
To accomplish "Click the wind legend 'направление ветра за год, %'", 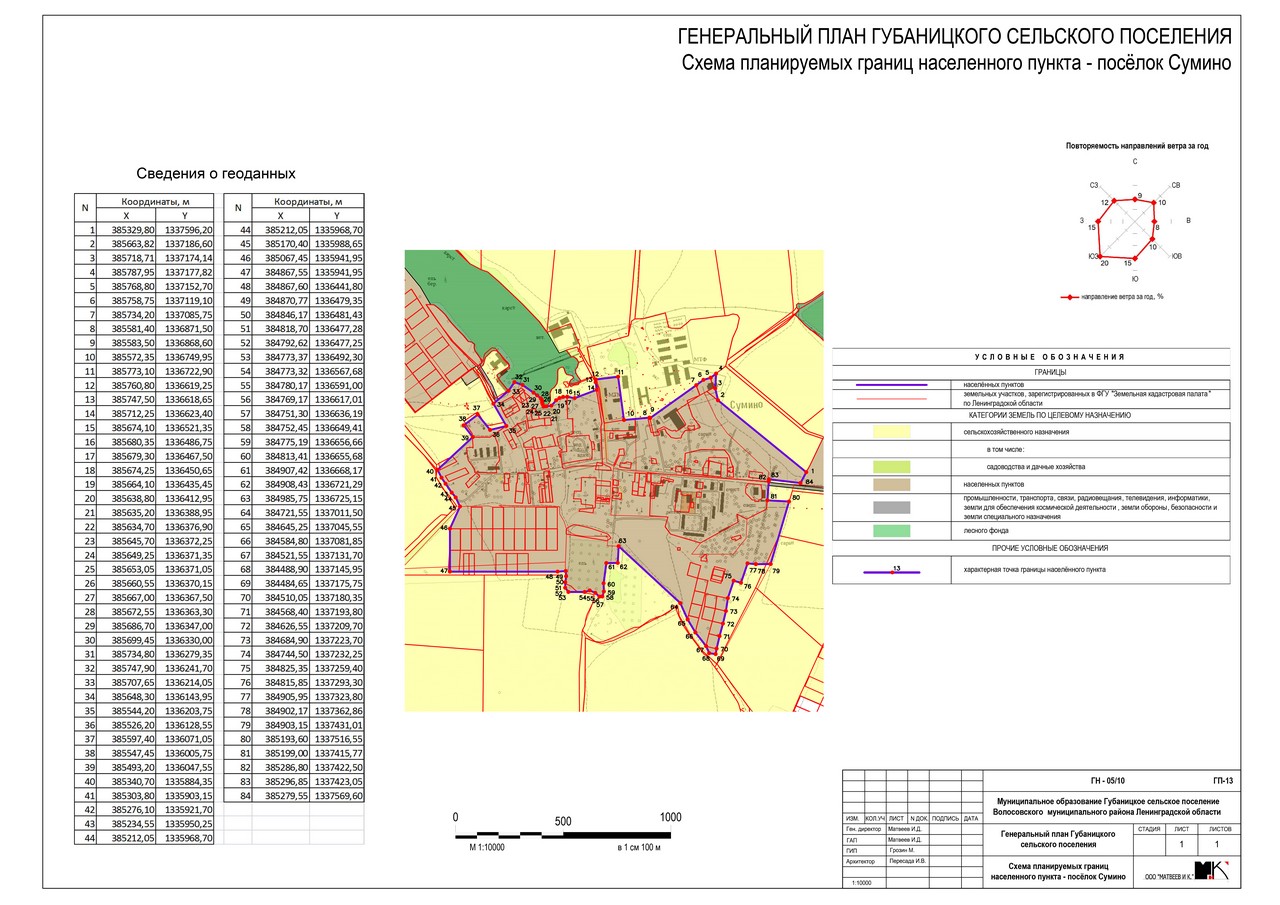I will point(1122,297).
